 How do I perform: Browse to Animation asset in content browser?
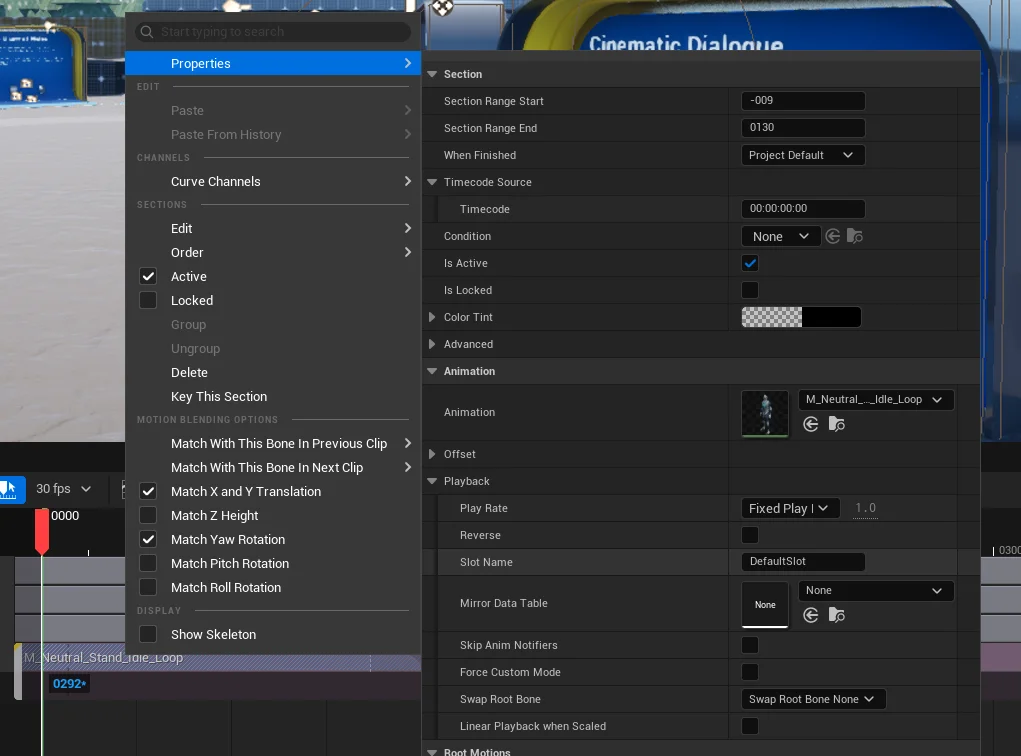click(837, 425)
